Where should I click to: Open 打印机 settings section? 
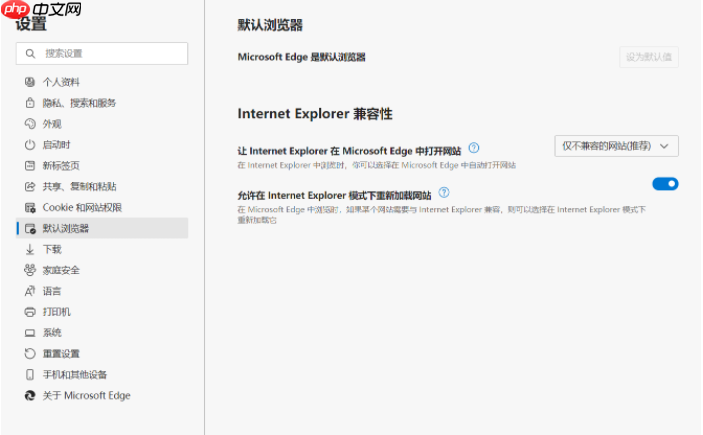pos(102,312)
